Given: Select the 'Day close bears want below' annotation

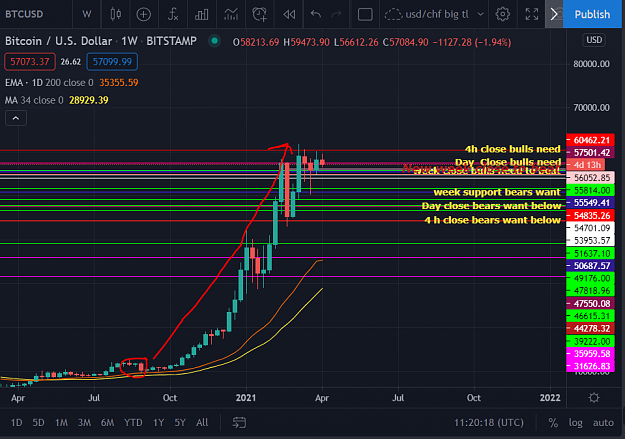Looking at the screenshot, I should coord(491,206).
